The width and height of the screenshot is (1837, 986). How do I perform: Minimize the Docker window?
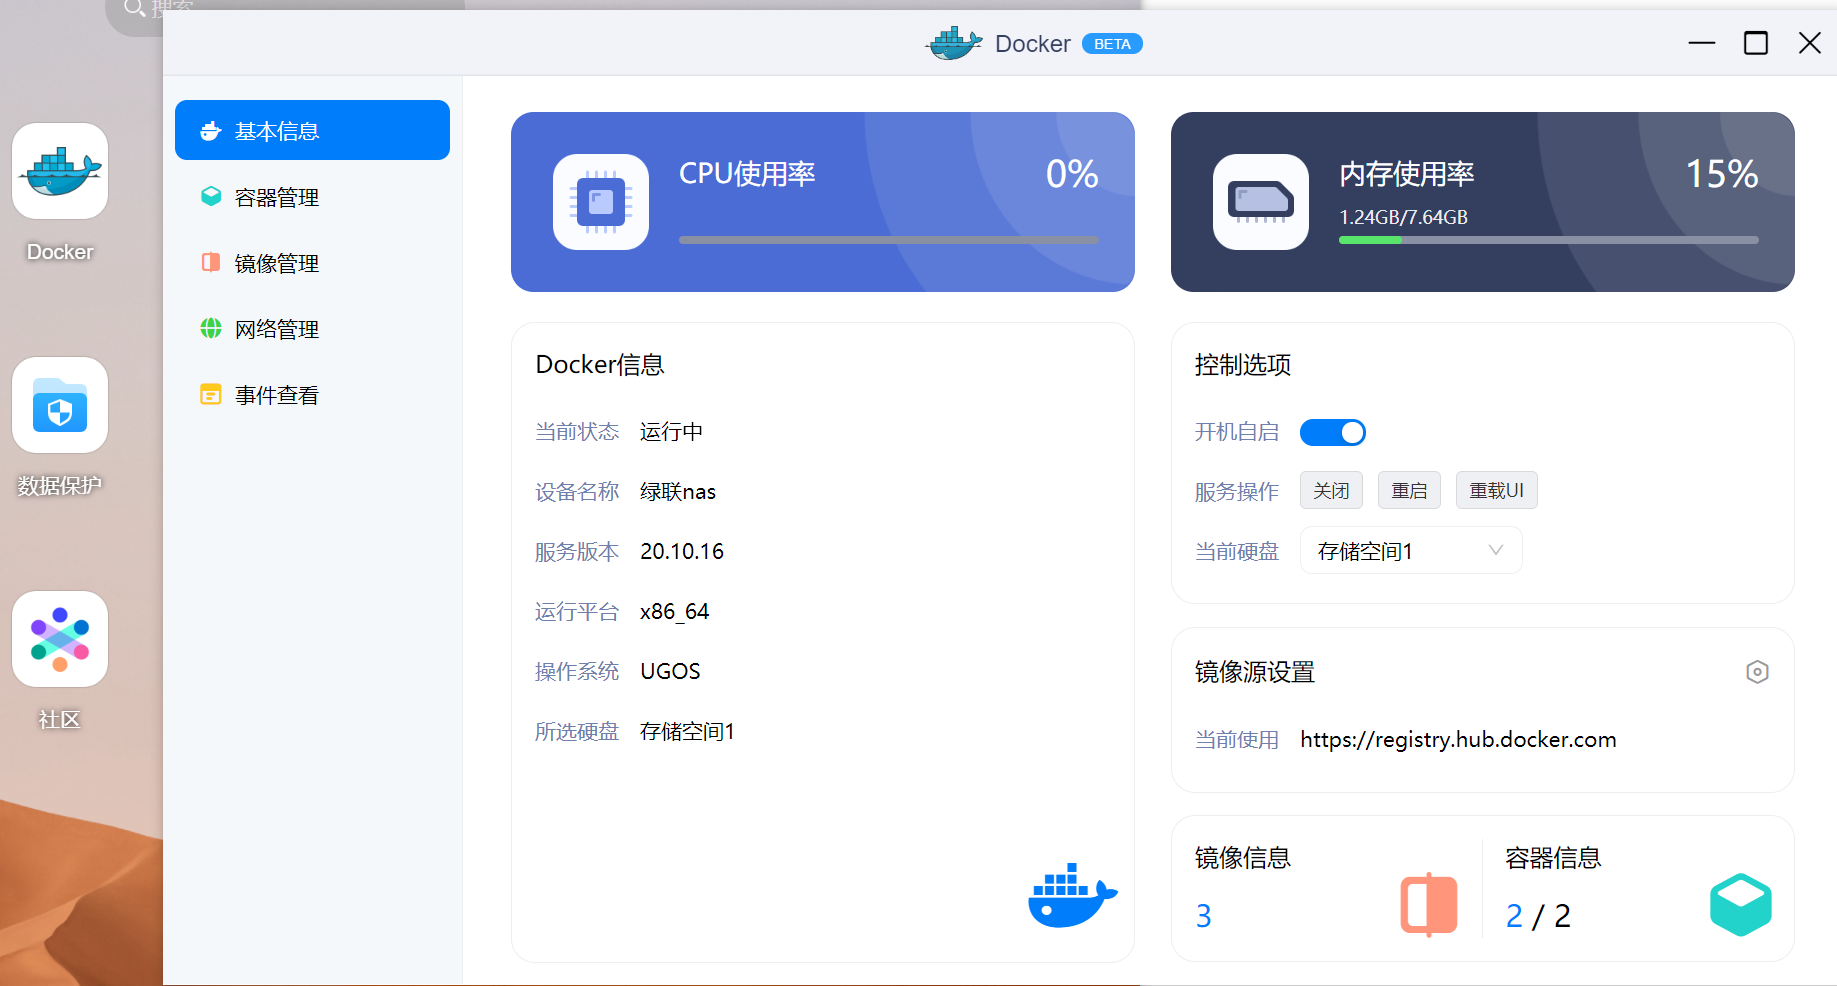click(1702, 43)
